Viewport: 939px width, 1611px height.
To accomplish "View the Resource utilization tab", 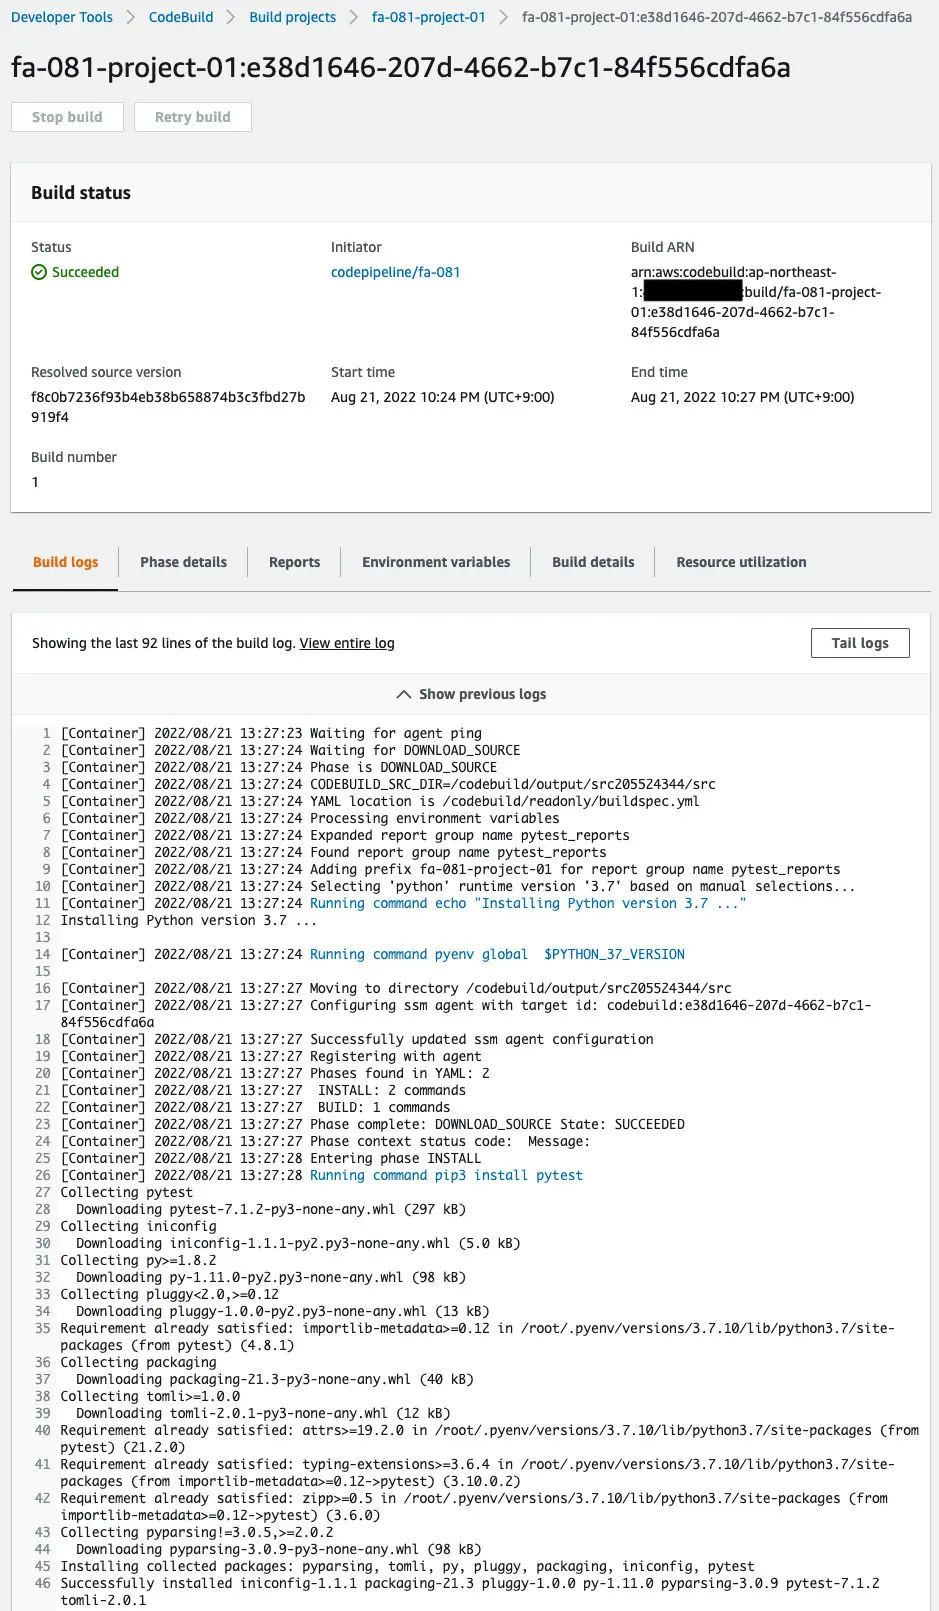I will 741,562.
